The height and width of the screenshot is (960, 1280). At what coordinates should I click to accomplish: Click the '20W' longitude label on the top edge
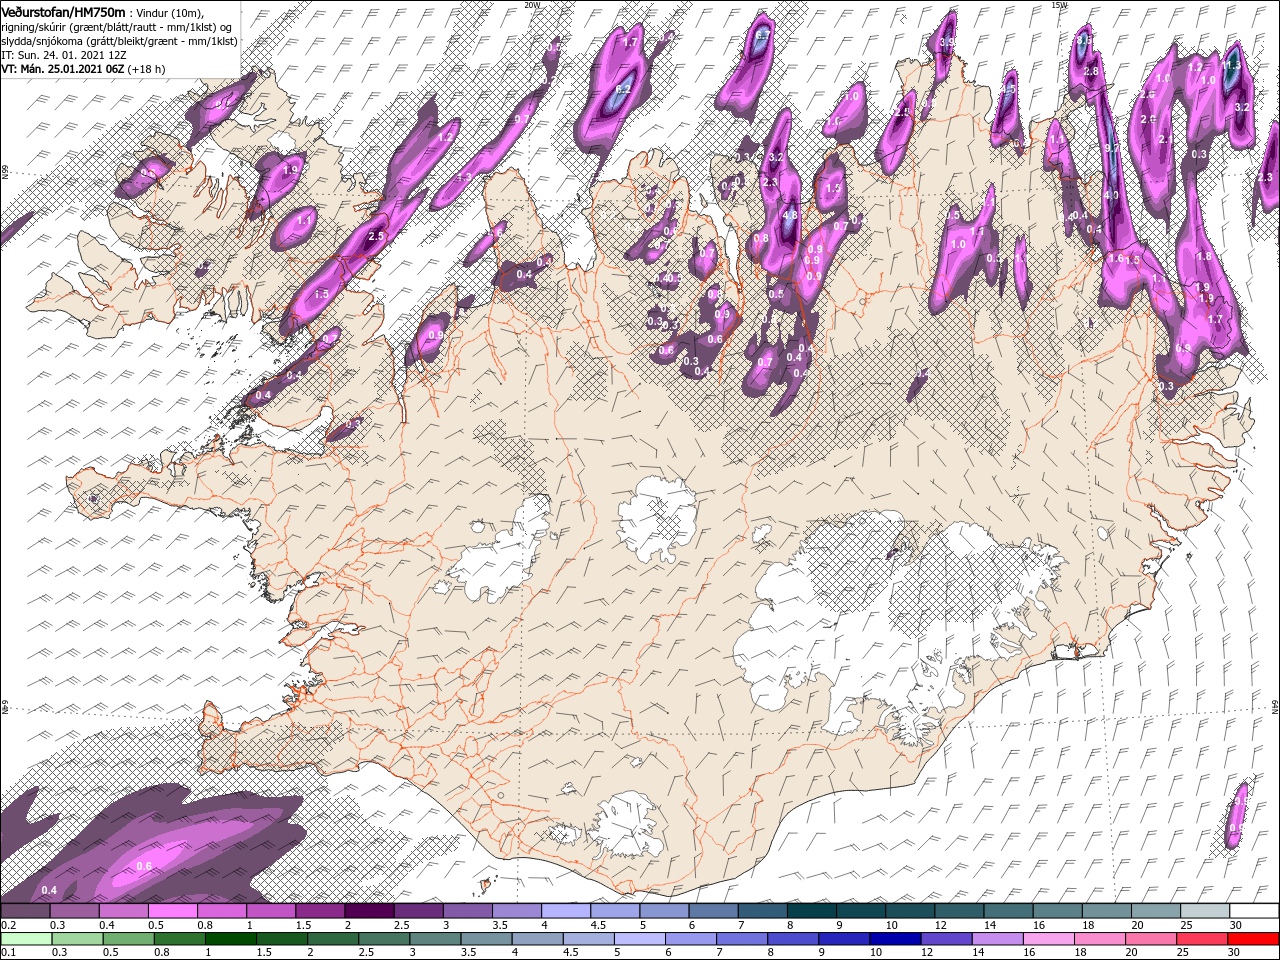531,4
